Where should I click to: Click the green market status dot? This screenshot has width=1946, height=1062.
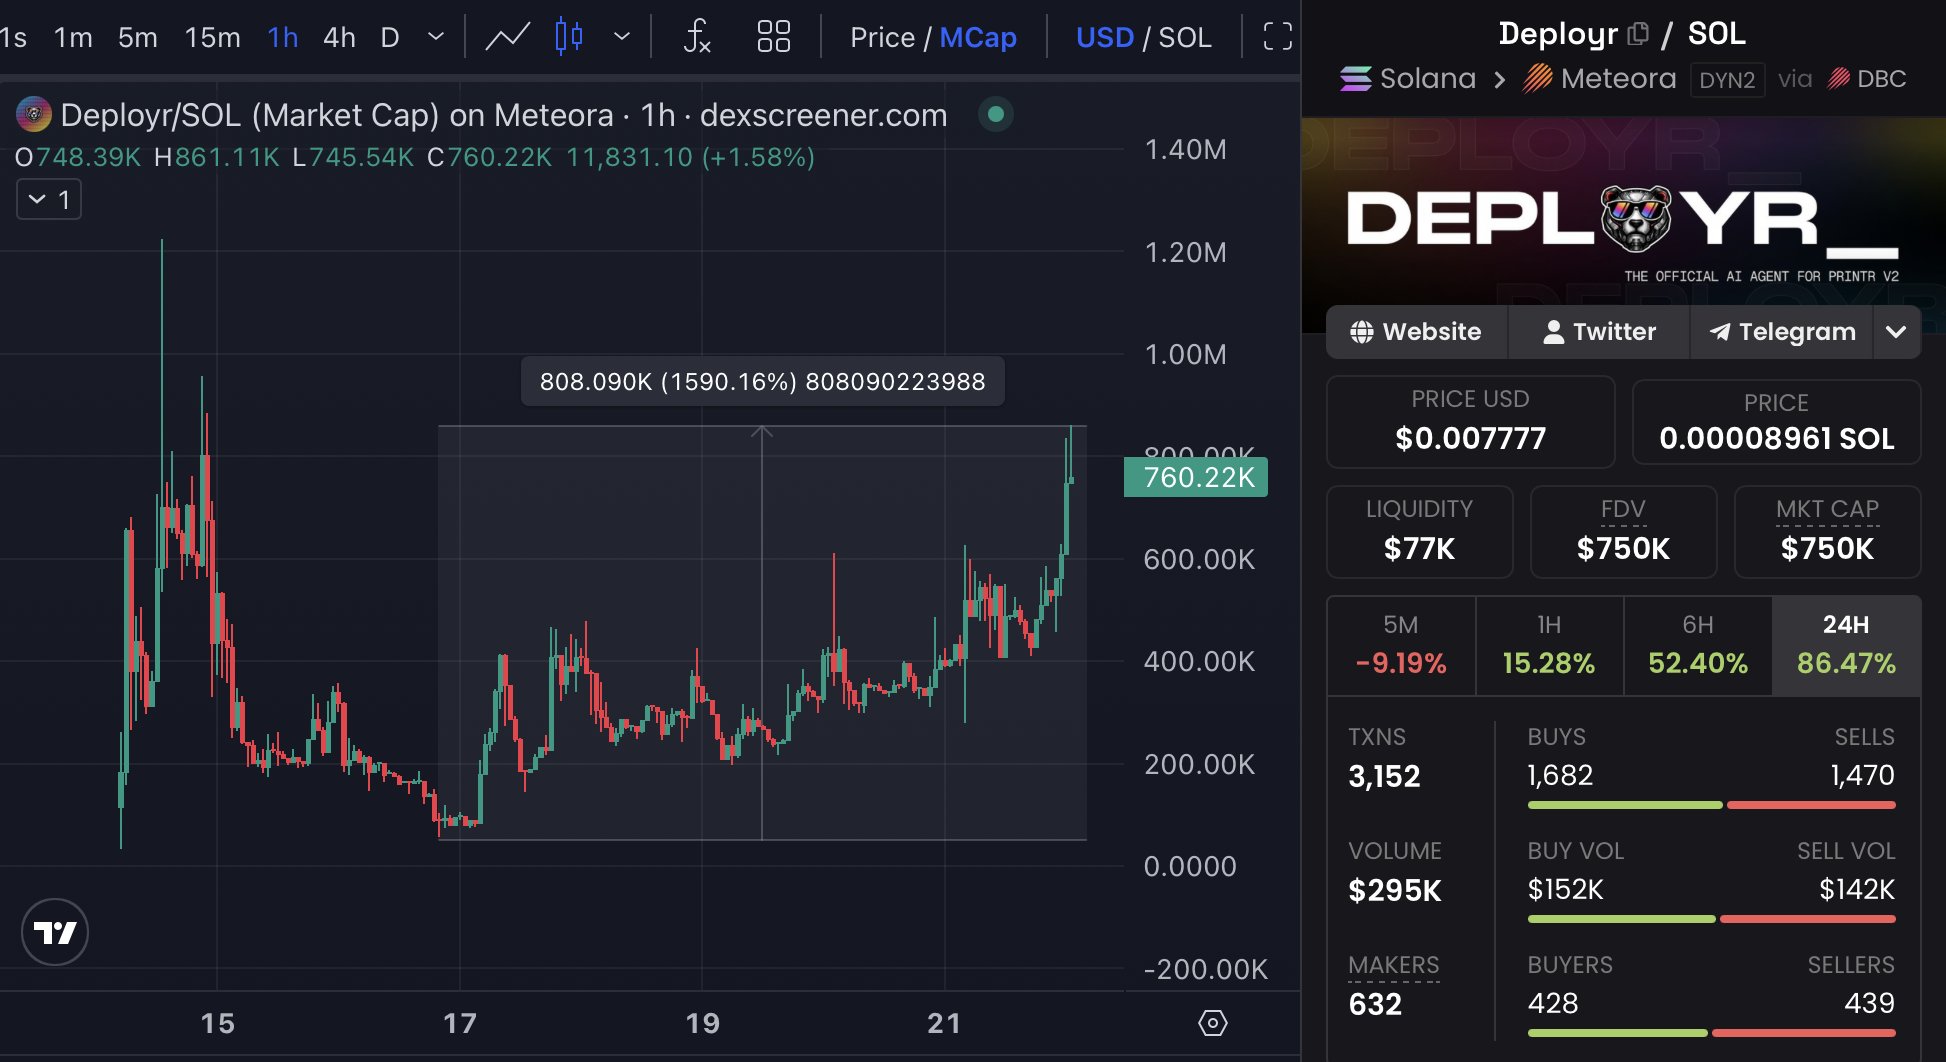click(996, 114)
